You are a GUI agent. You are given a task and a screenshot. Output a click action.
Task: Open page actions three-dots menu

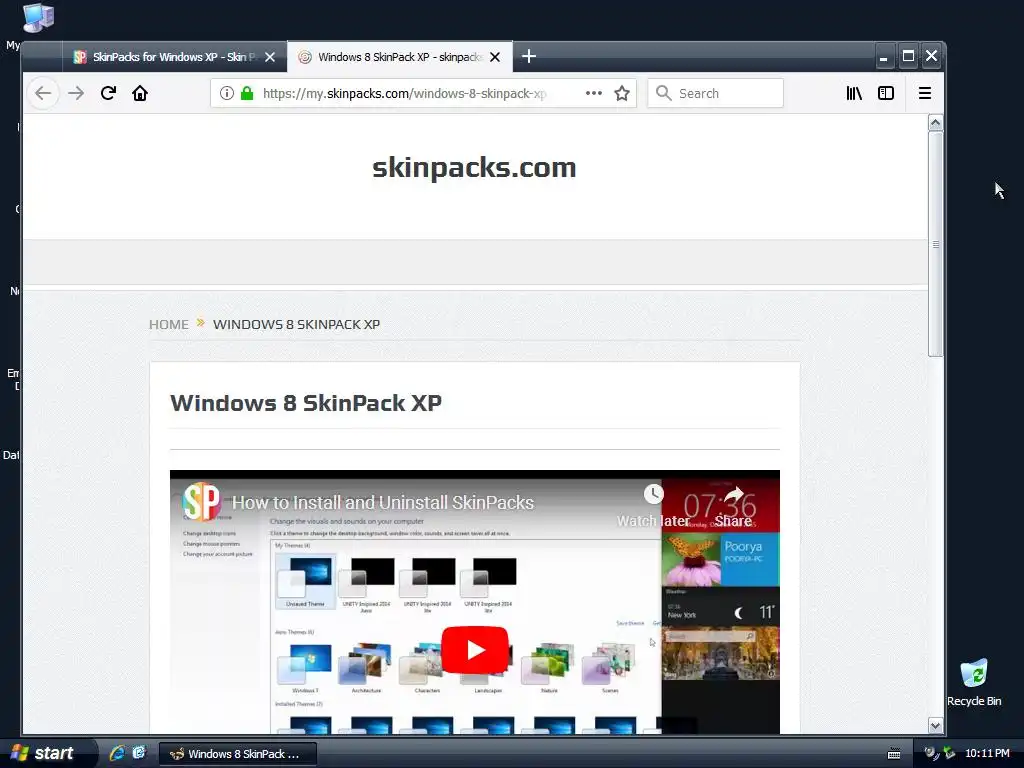(x=594, y=93)
